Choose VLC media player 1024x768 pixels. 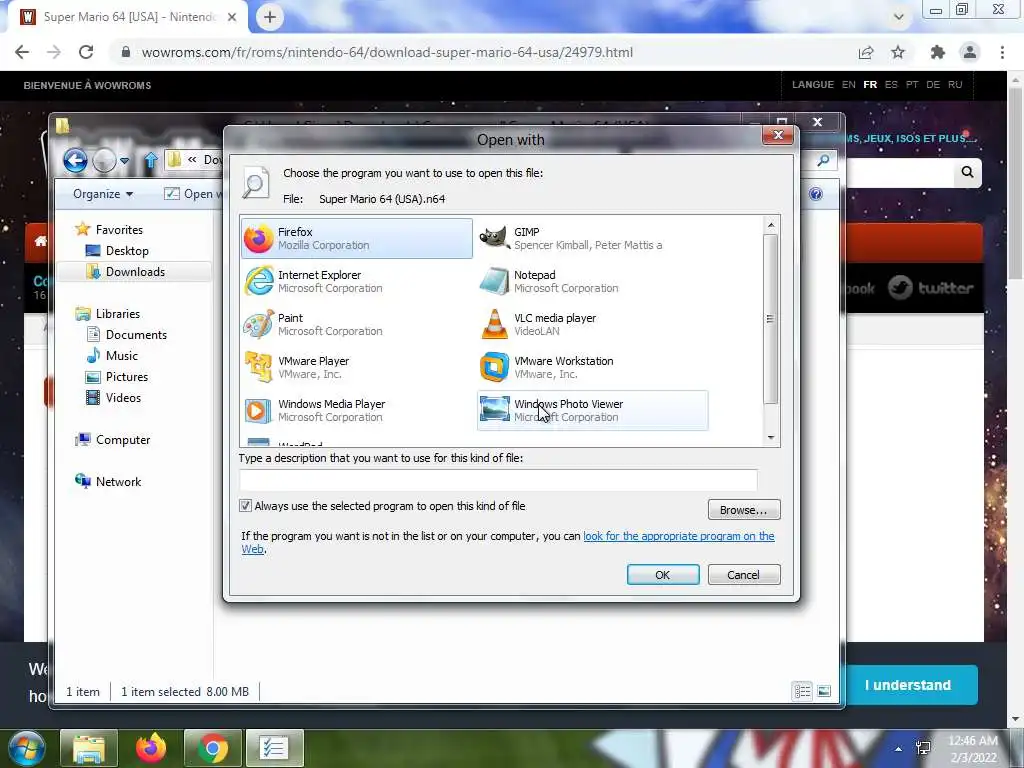[592, 325]
